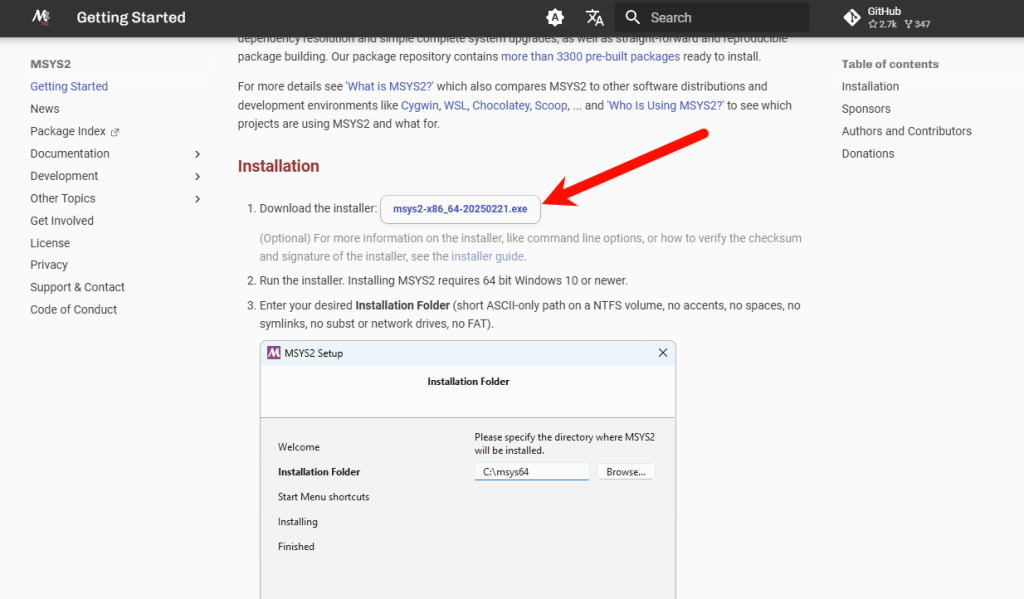
Task: Click the GitHub git logo icon
Action: coord(852,18)
